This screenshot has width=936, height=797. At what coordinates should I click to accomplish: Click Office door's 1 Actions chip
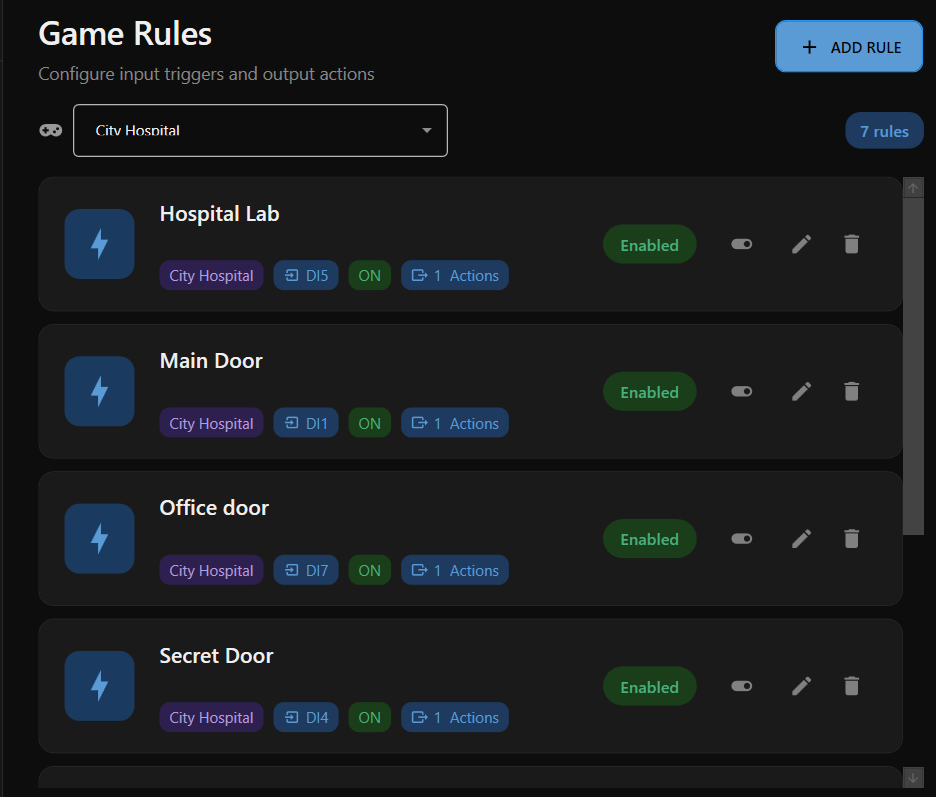(x=455, y=570)
